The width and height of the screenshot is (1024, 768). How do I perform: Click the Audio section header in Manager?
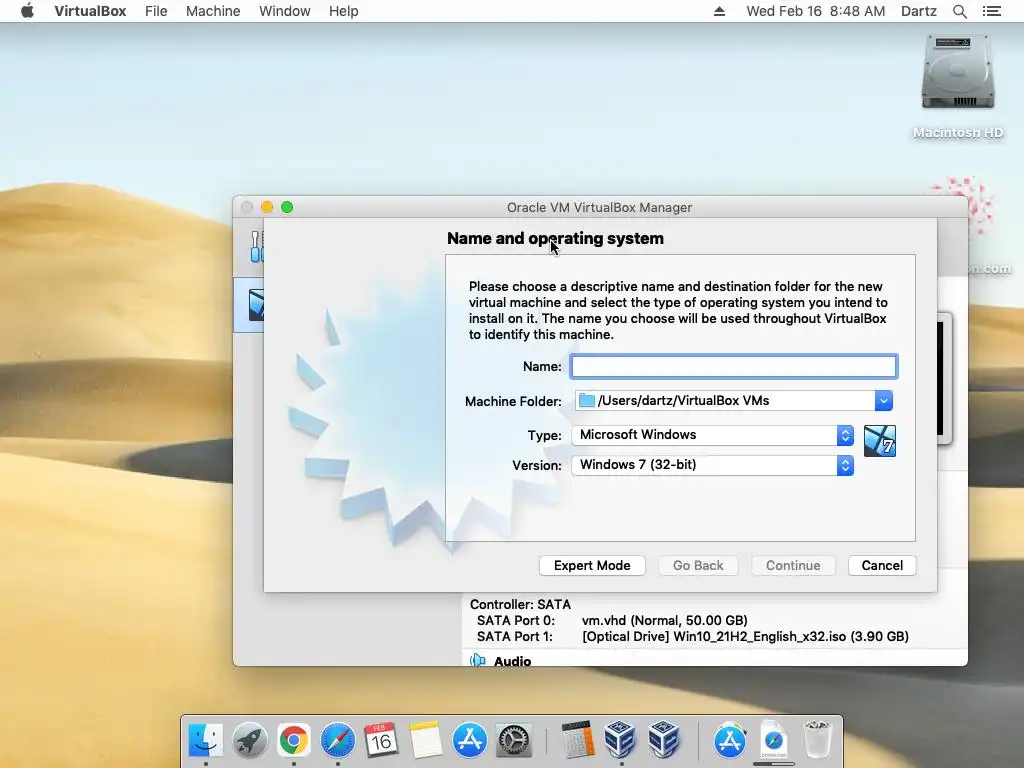[x=512, y=661]
